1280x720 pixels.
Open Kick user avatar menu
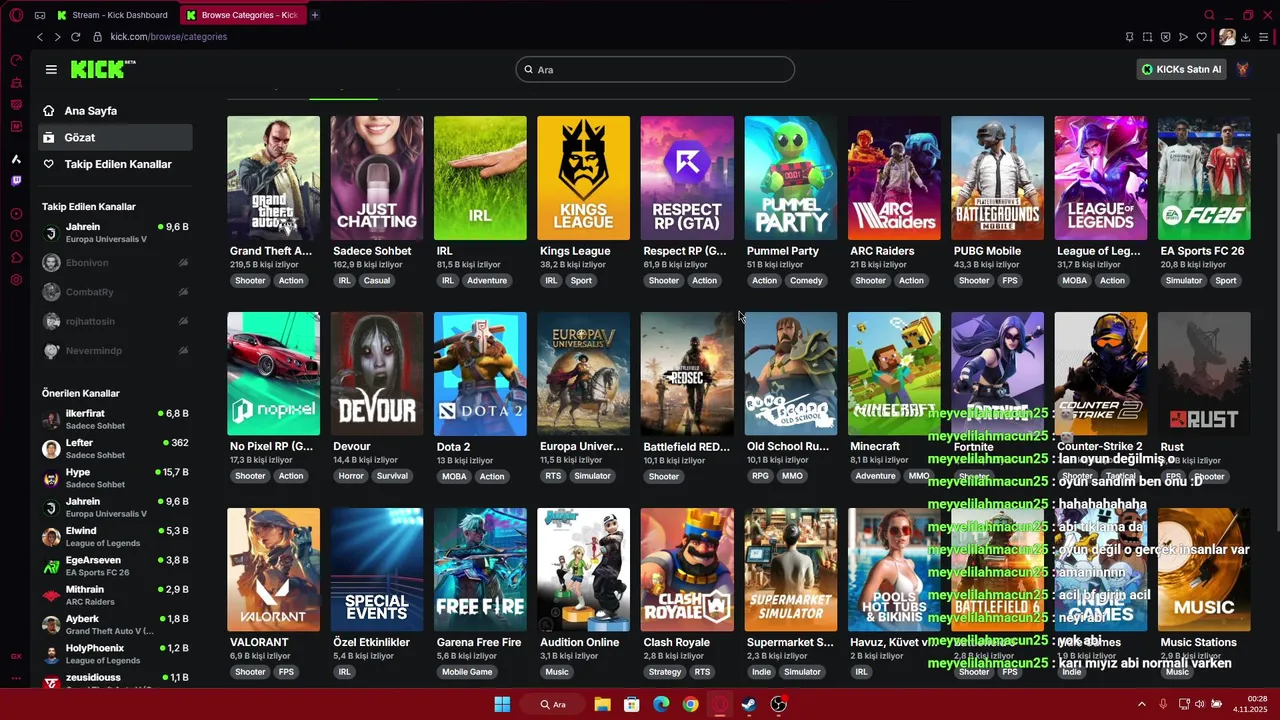click(1242, 69)
